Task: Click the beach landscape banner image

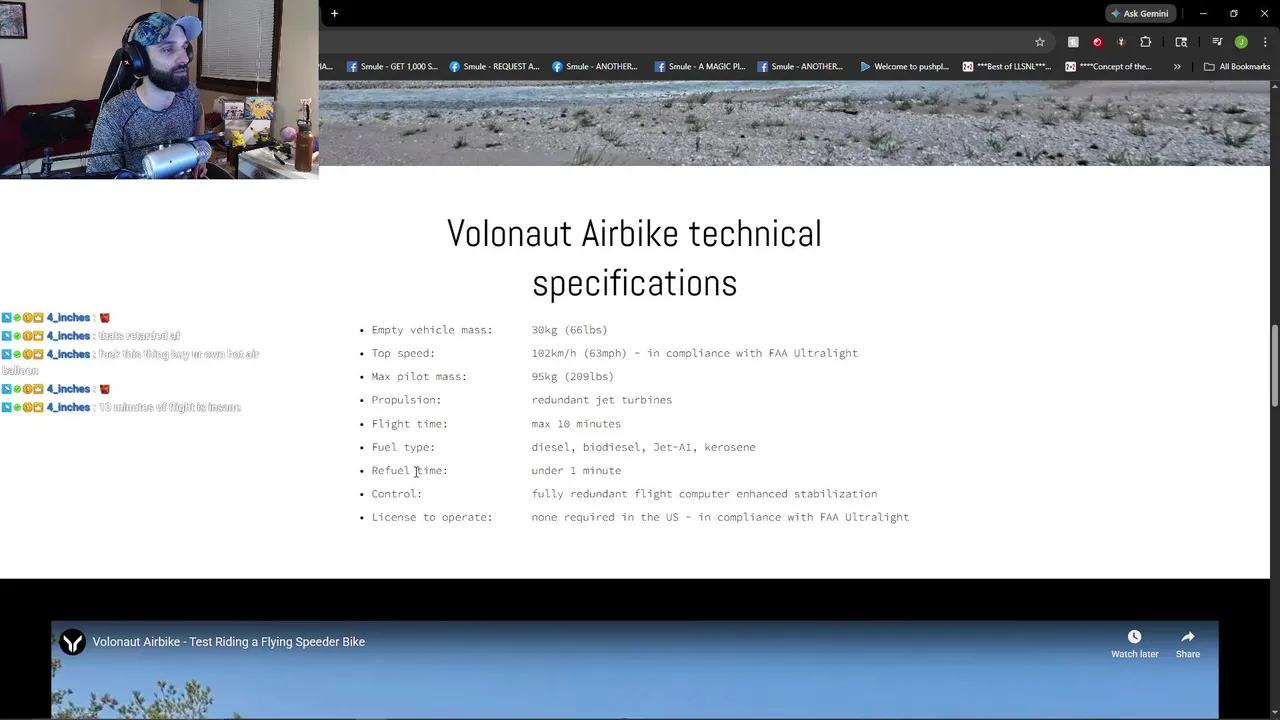Action: click(794, 123)
